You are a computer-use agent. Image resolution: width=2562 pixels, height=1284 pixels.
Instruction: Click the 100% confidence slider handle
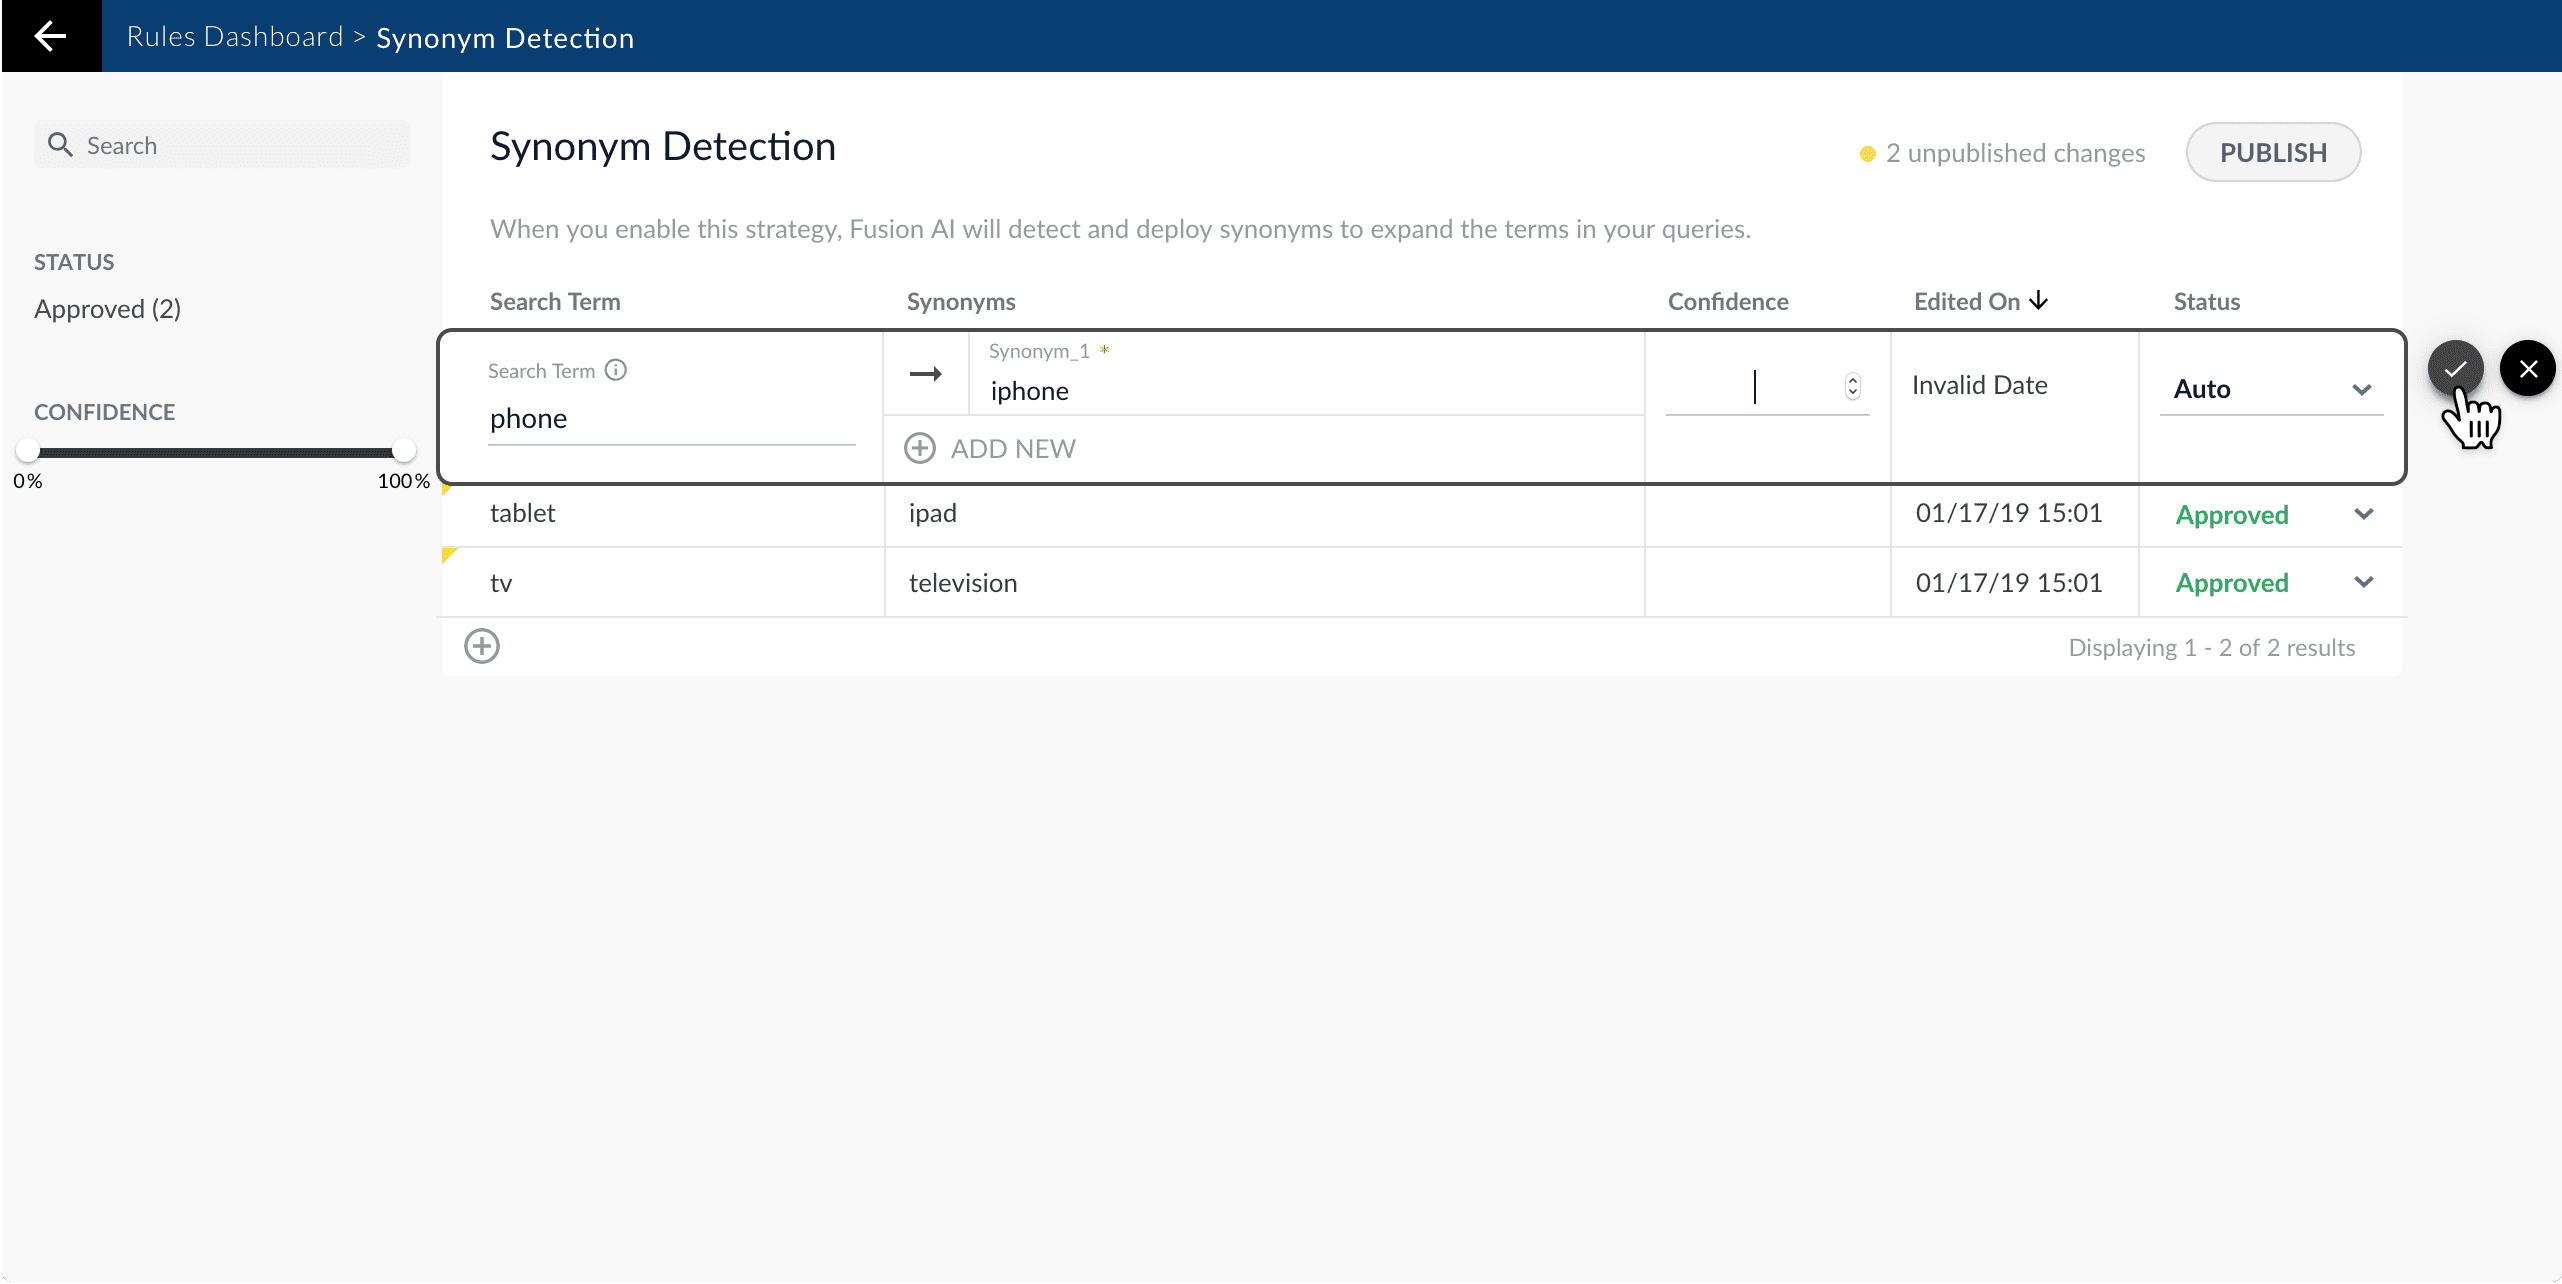pos(403,451)
